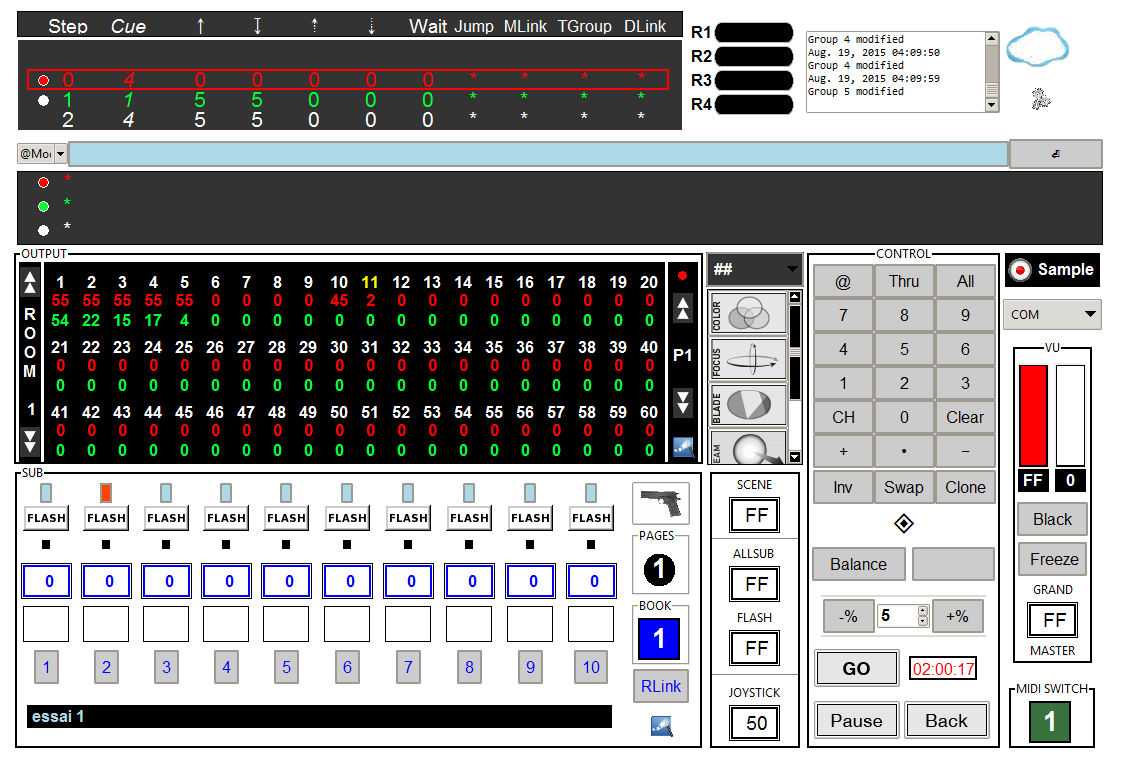Select the BLADE attribute icon
The image size is (1123, 773).
tap(747, 404)
